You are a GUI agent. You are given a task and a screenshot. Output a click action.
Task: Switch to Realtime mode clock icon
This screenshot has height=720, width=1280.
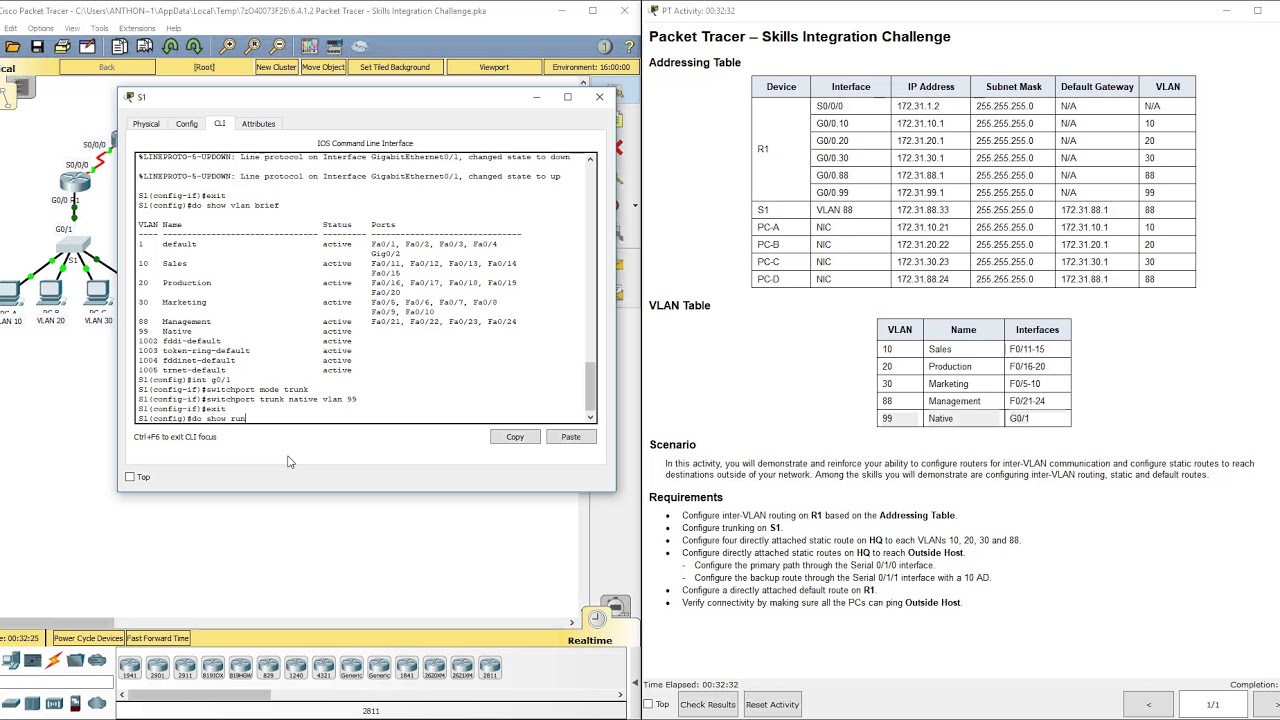598,618
